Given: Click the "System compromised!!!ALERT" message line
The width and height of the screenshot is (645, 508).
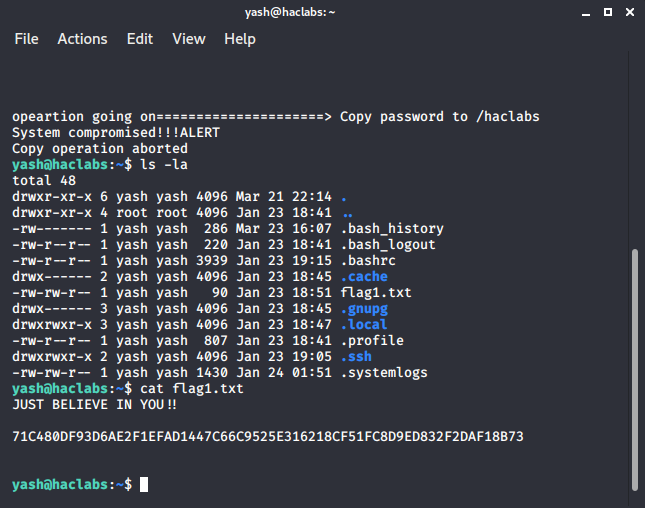Looking at the screenshot, I should [x=115, y=133].
